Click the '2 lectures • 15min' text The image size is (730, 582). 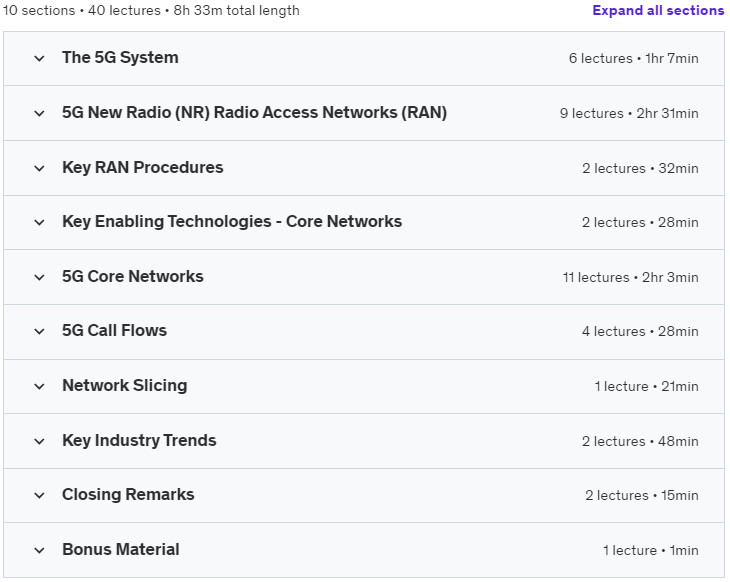point(642,495)
